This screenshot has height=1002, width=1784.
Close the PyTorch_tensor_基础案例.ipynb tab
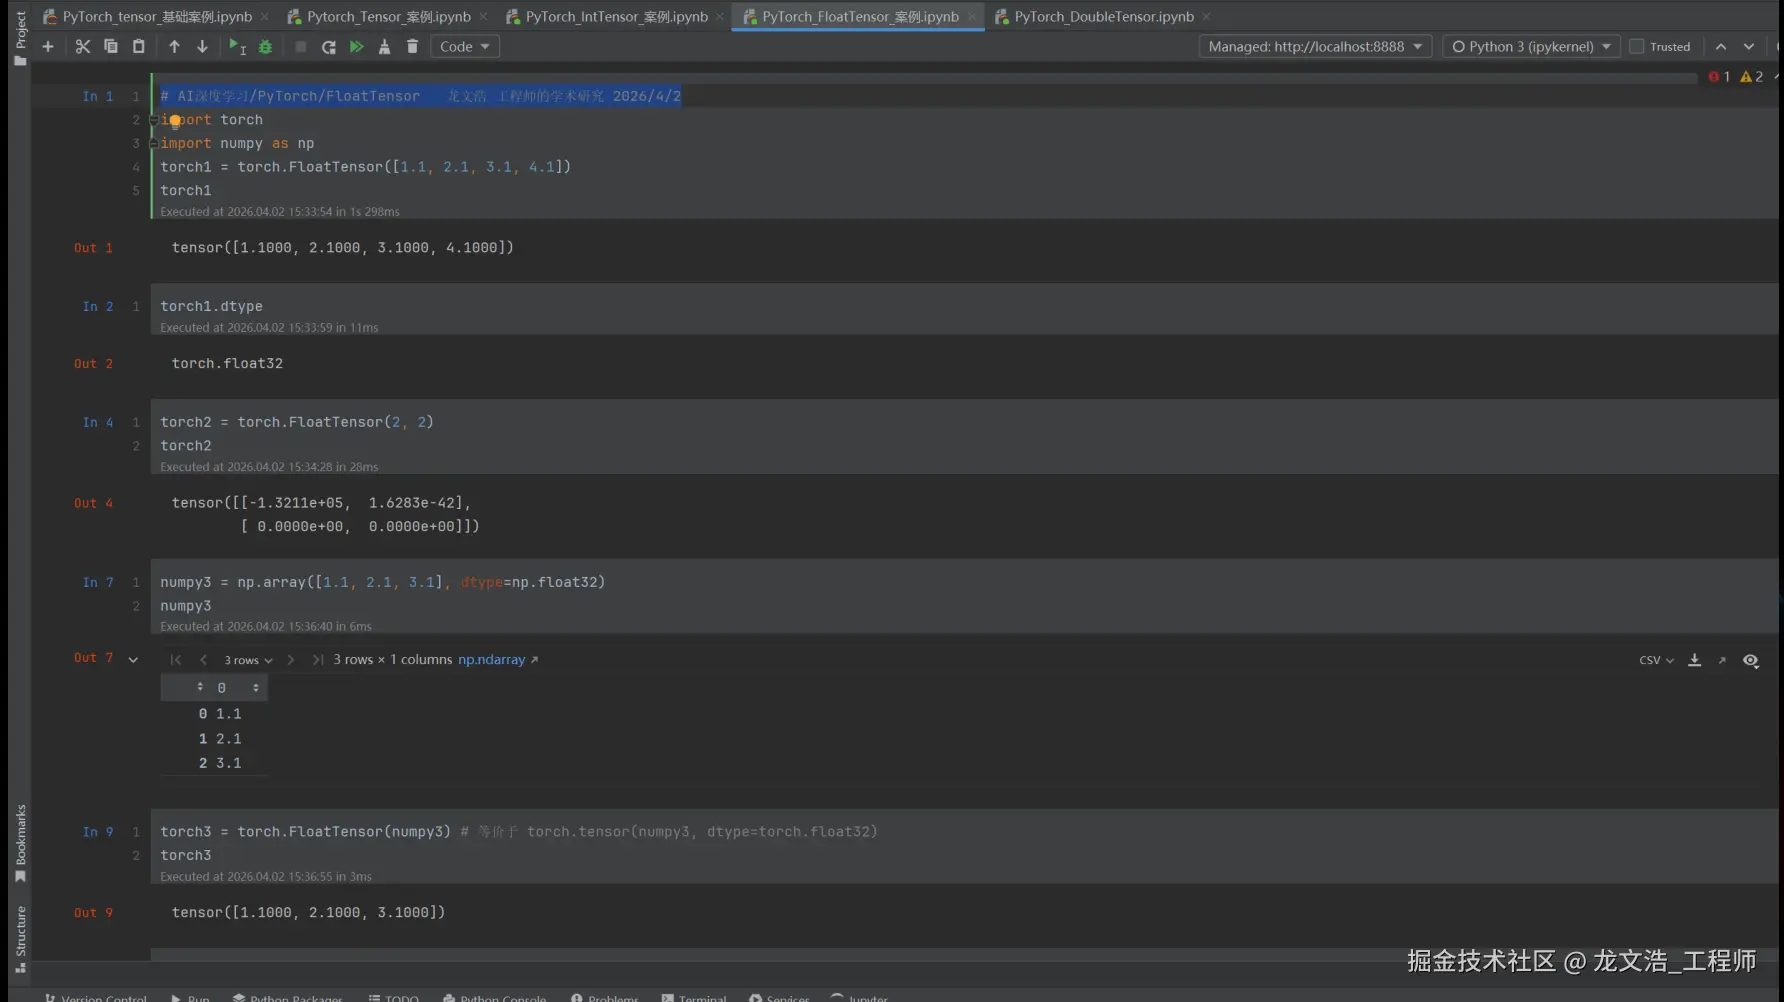[265, 17]
